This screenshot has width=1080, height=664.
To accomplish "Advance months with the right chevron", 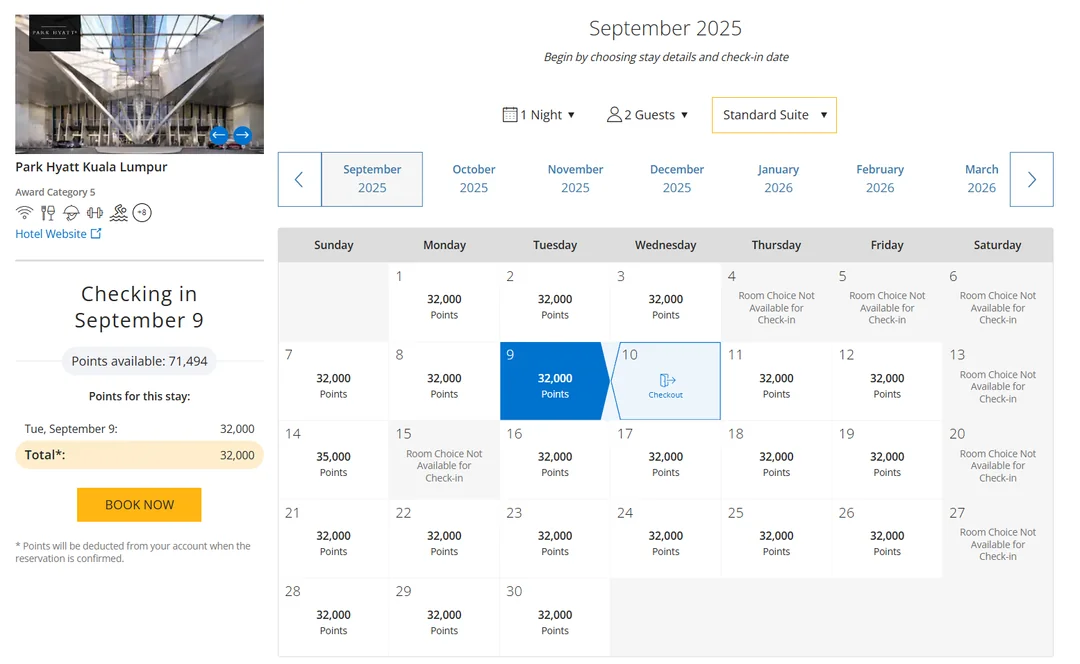I will pyautogui.click(x=1031, y=180).
